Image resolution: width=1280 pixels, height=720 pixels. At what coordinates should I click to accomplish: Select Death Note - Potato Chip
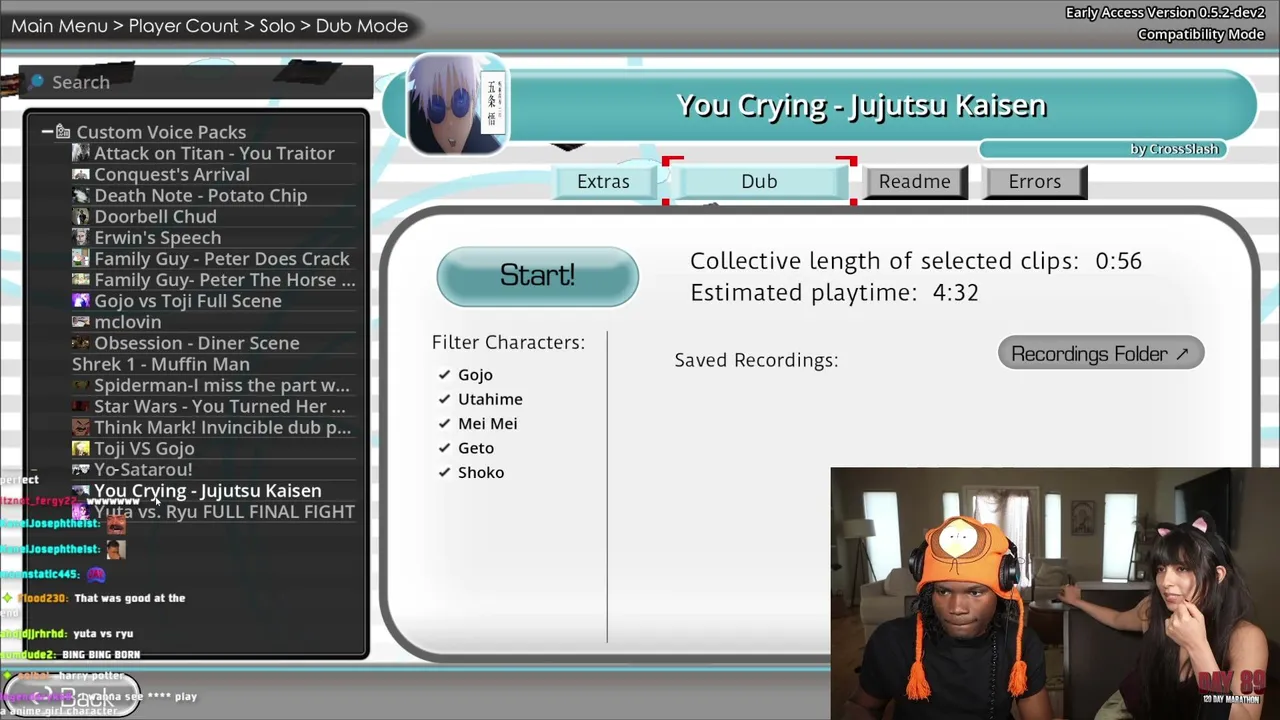click(214, 195)
